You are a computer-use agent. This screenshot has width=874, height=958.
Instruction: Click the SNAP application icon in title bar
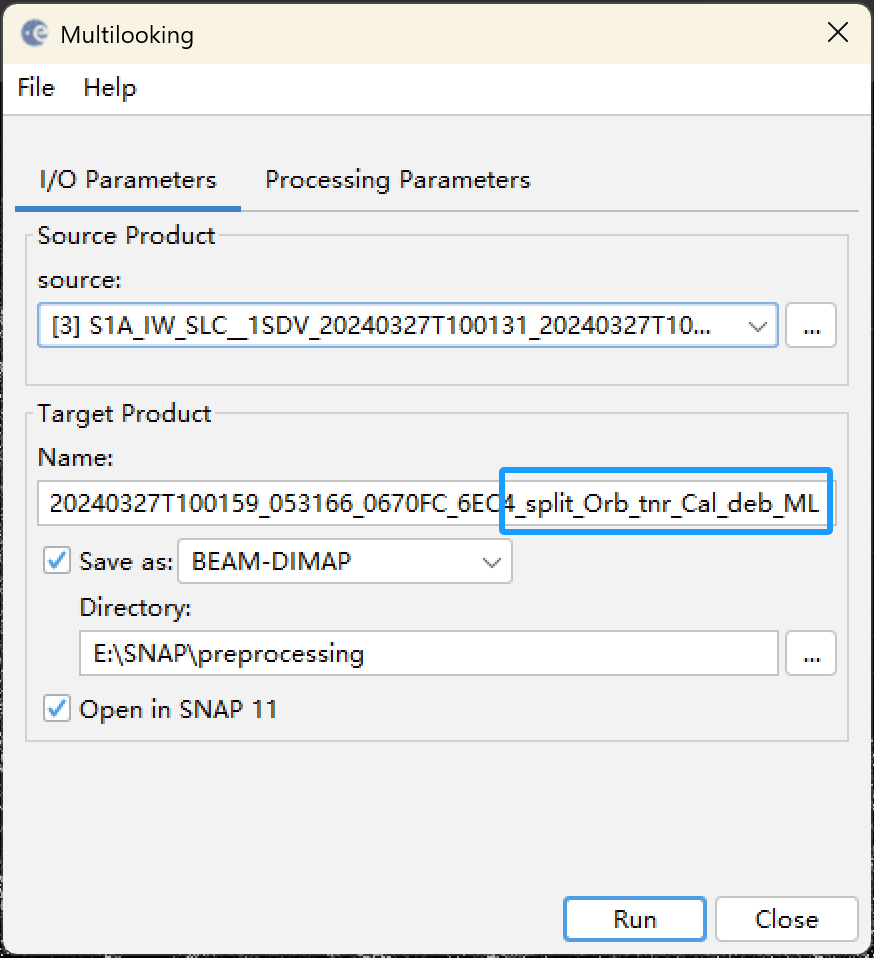[34, 34]
